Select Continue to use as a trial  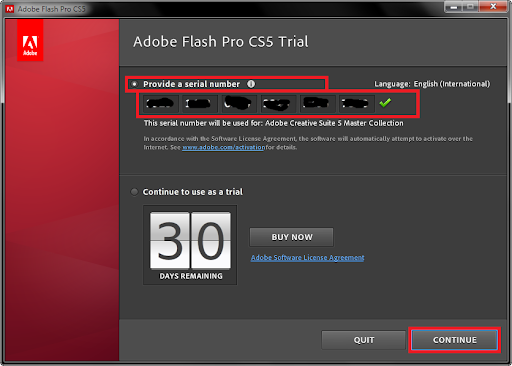[x=134, y=192]
